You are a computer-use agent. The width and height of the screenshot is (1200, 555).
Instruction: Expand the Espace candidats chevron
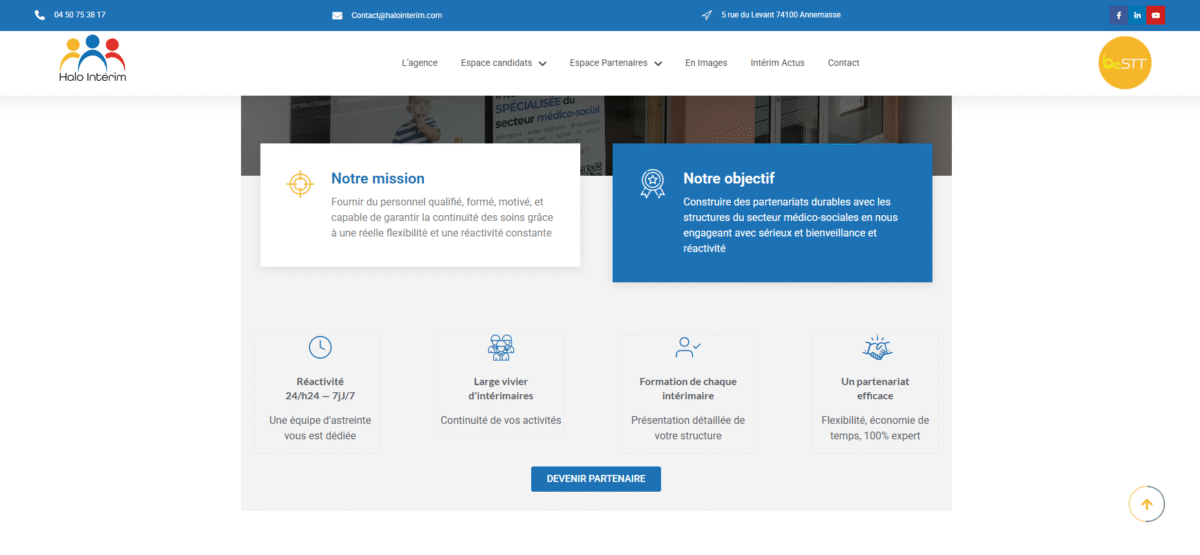click(x=542, y=63)
